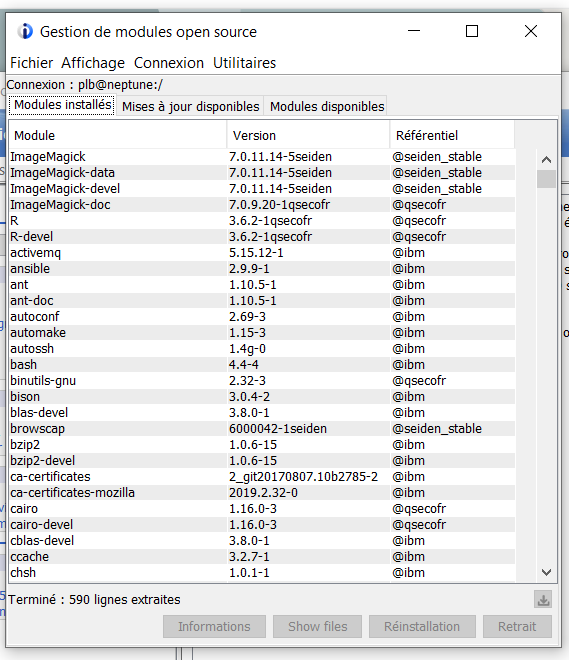Click the Réinstallation button

coord(422,626)
